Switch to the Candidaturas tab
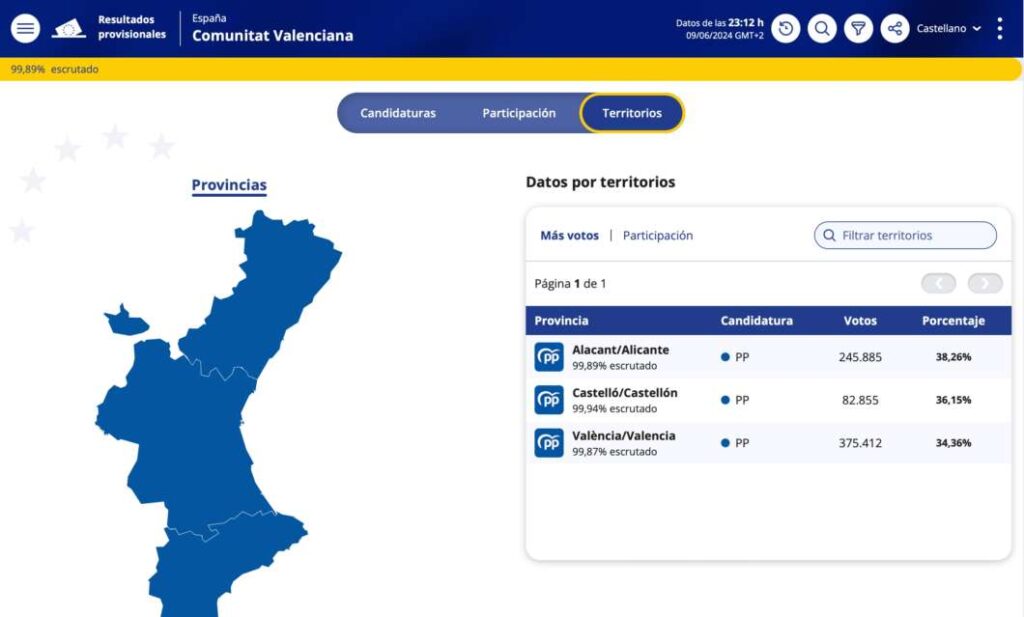 click(x=398, y=113)
